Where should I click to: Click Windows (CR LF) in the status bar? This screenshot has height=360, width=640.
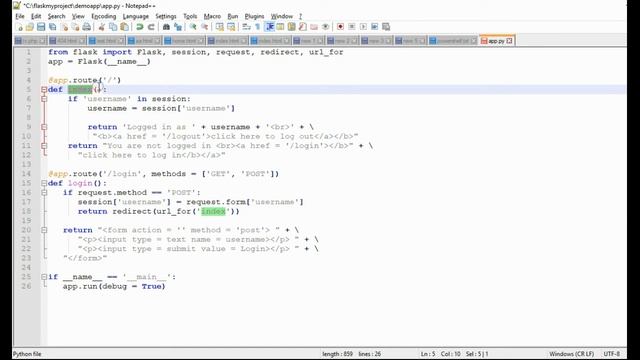coord(571,354)
